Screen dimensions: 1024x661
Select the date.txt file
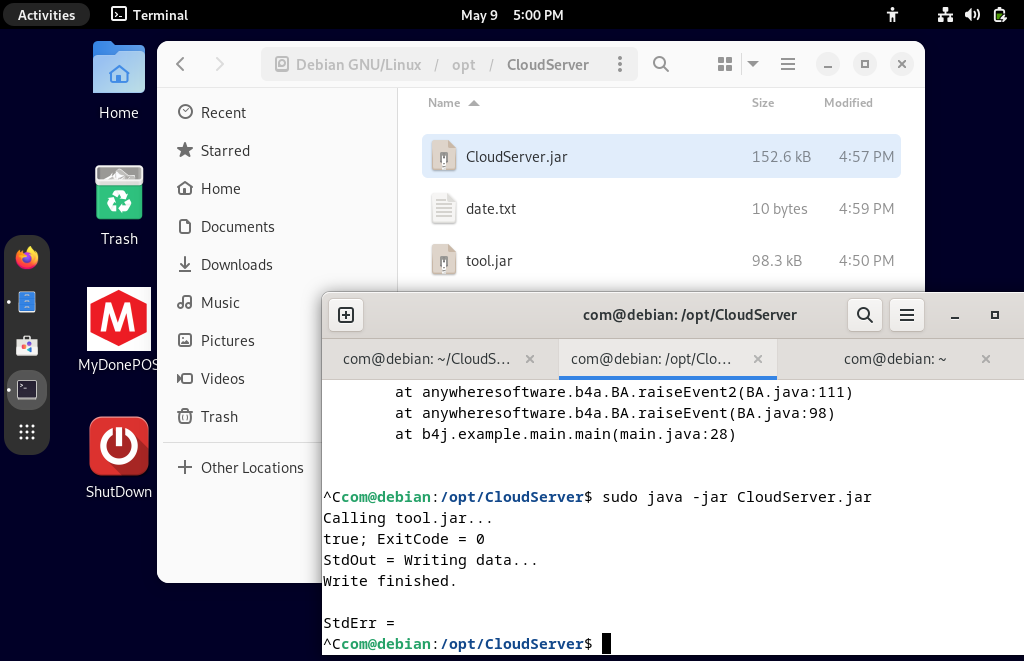[x=491, y=208]
